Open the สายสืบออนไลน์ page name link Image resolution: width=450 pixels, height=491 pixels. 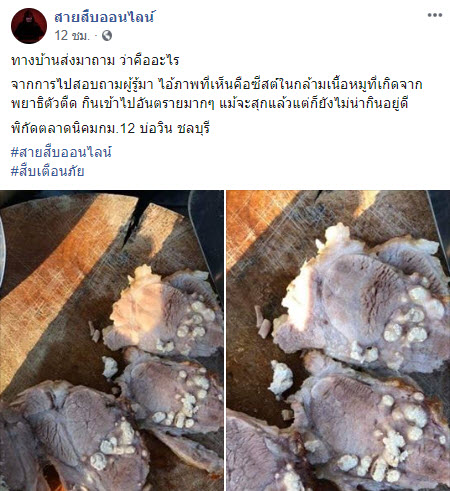[x=105, y=17]
